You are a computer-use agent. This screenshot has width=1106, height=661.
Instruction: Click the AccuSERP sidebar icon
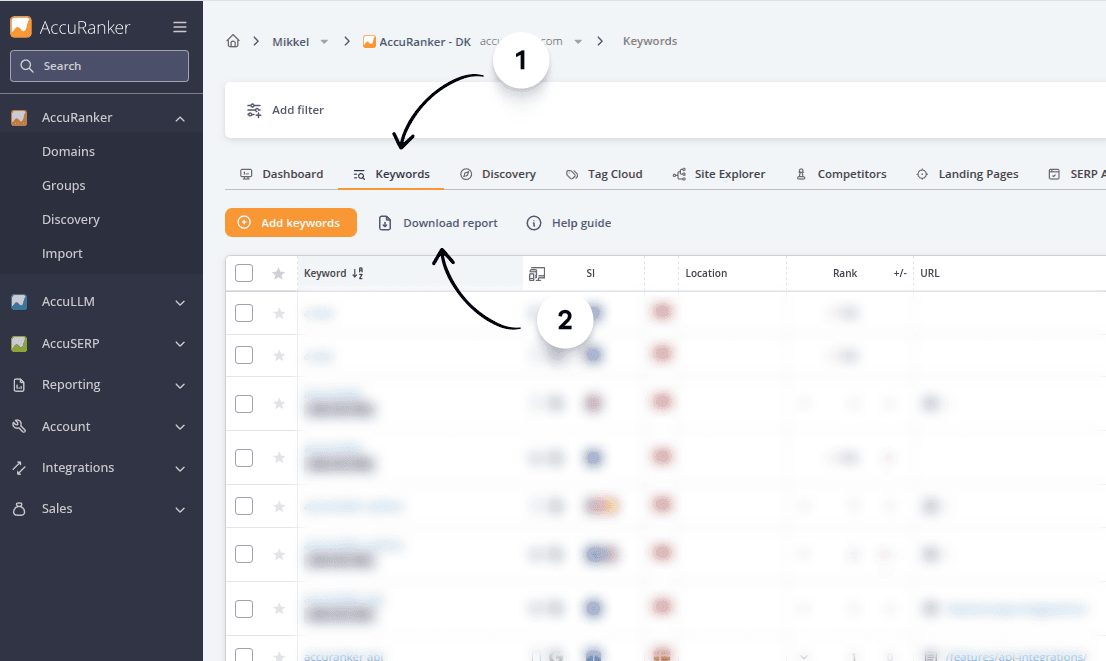(19, 344)
